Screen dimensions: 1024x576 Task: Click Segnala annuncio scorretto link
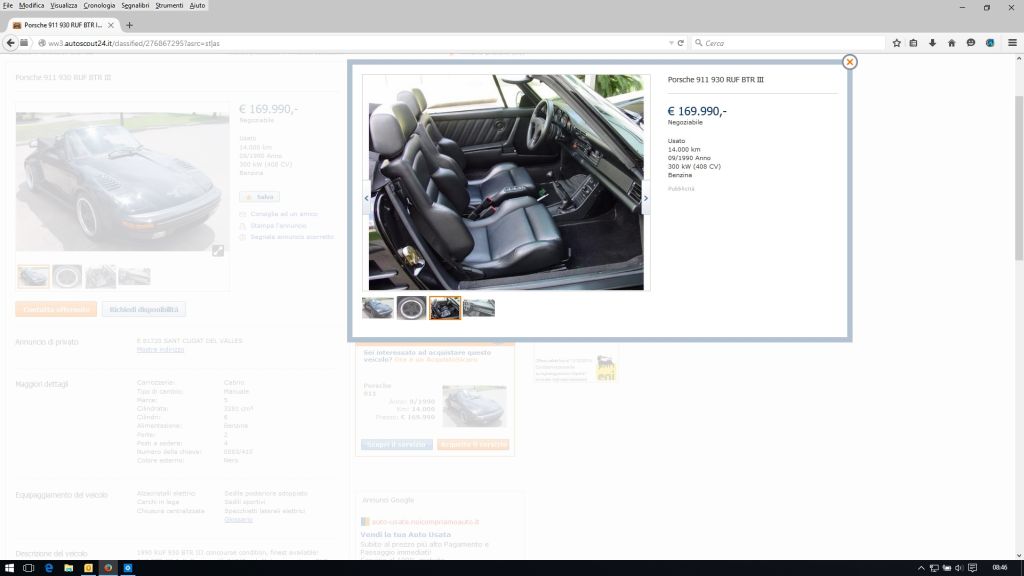point(292,236)
